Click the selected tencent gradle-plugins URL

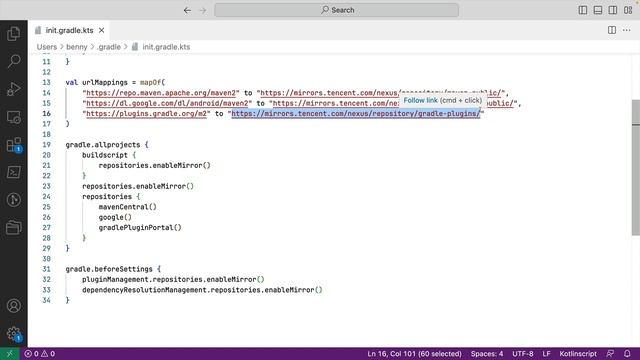point(356,113)
